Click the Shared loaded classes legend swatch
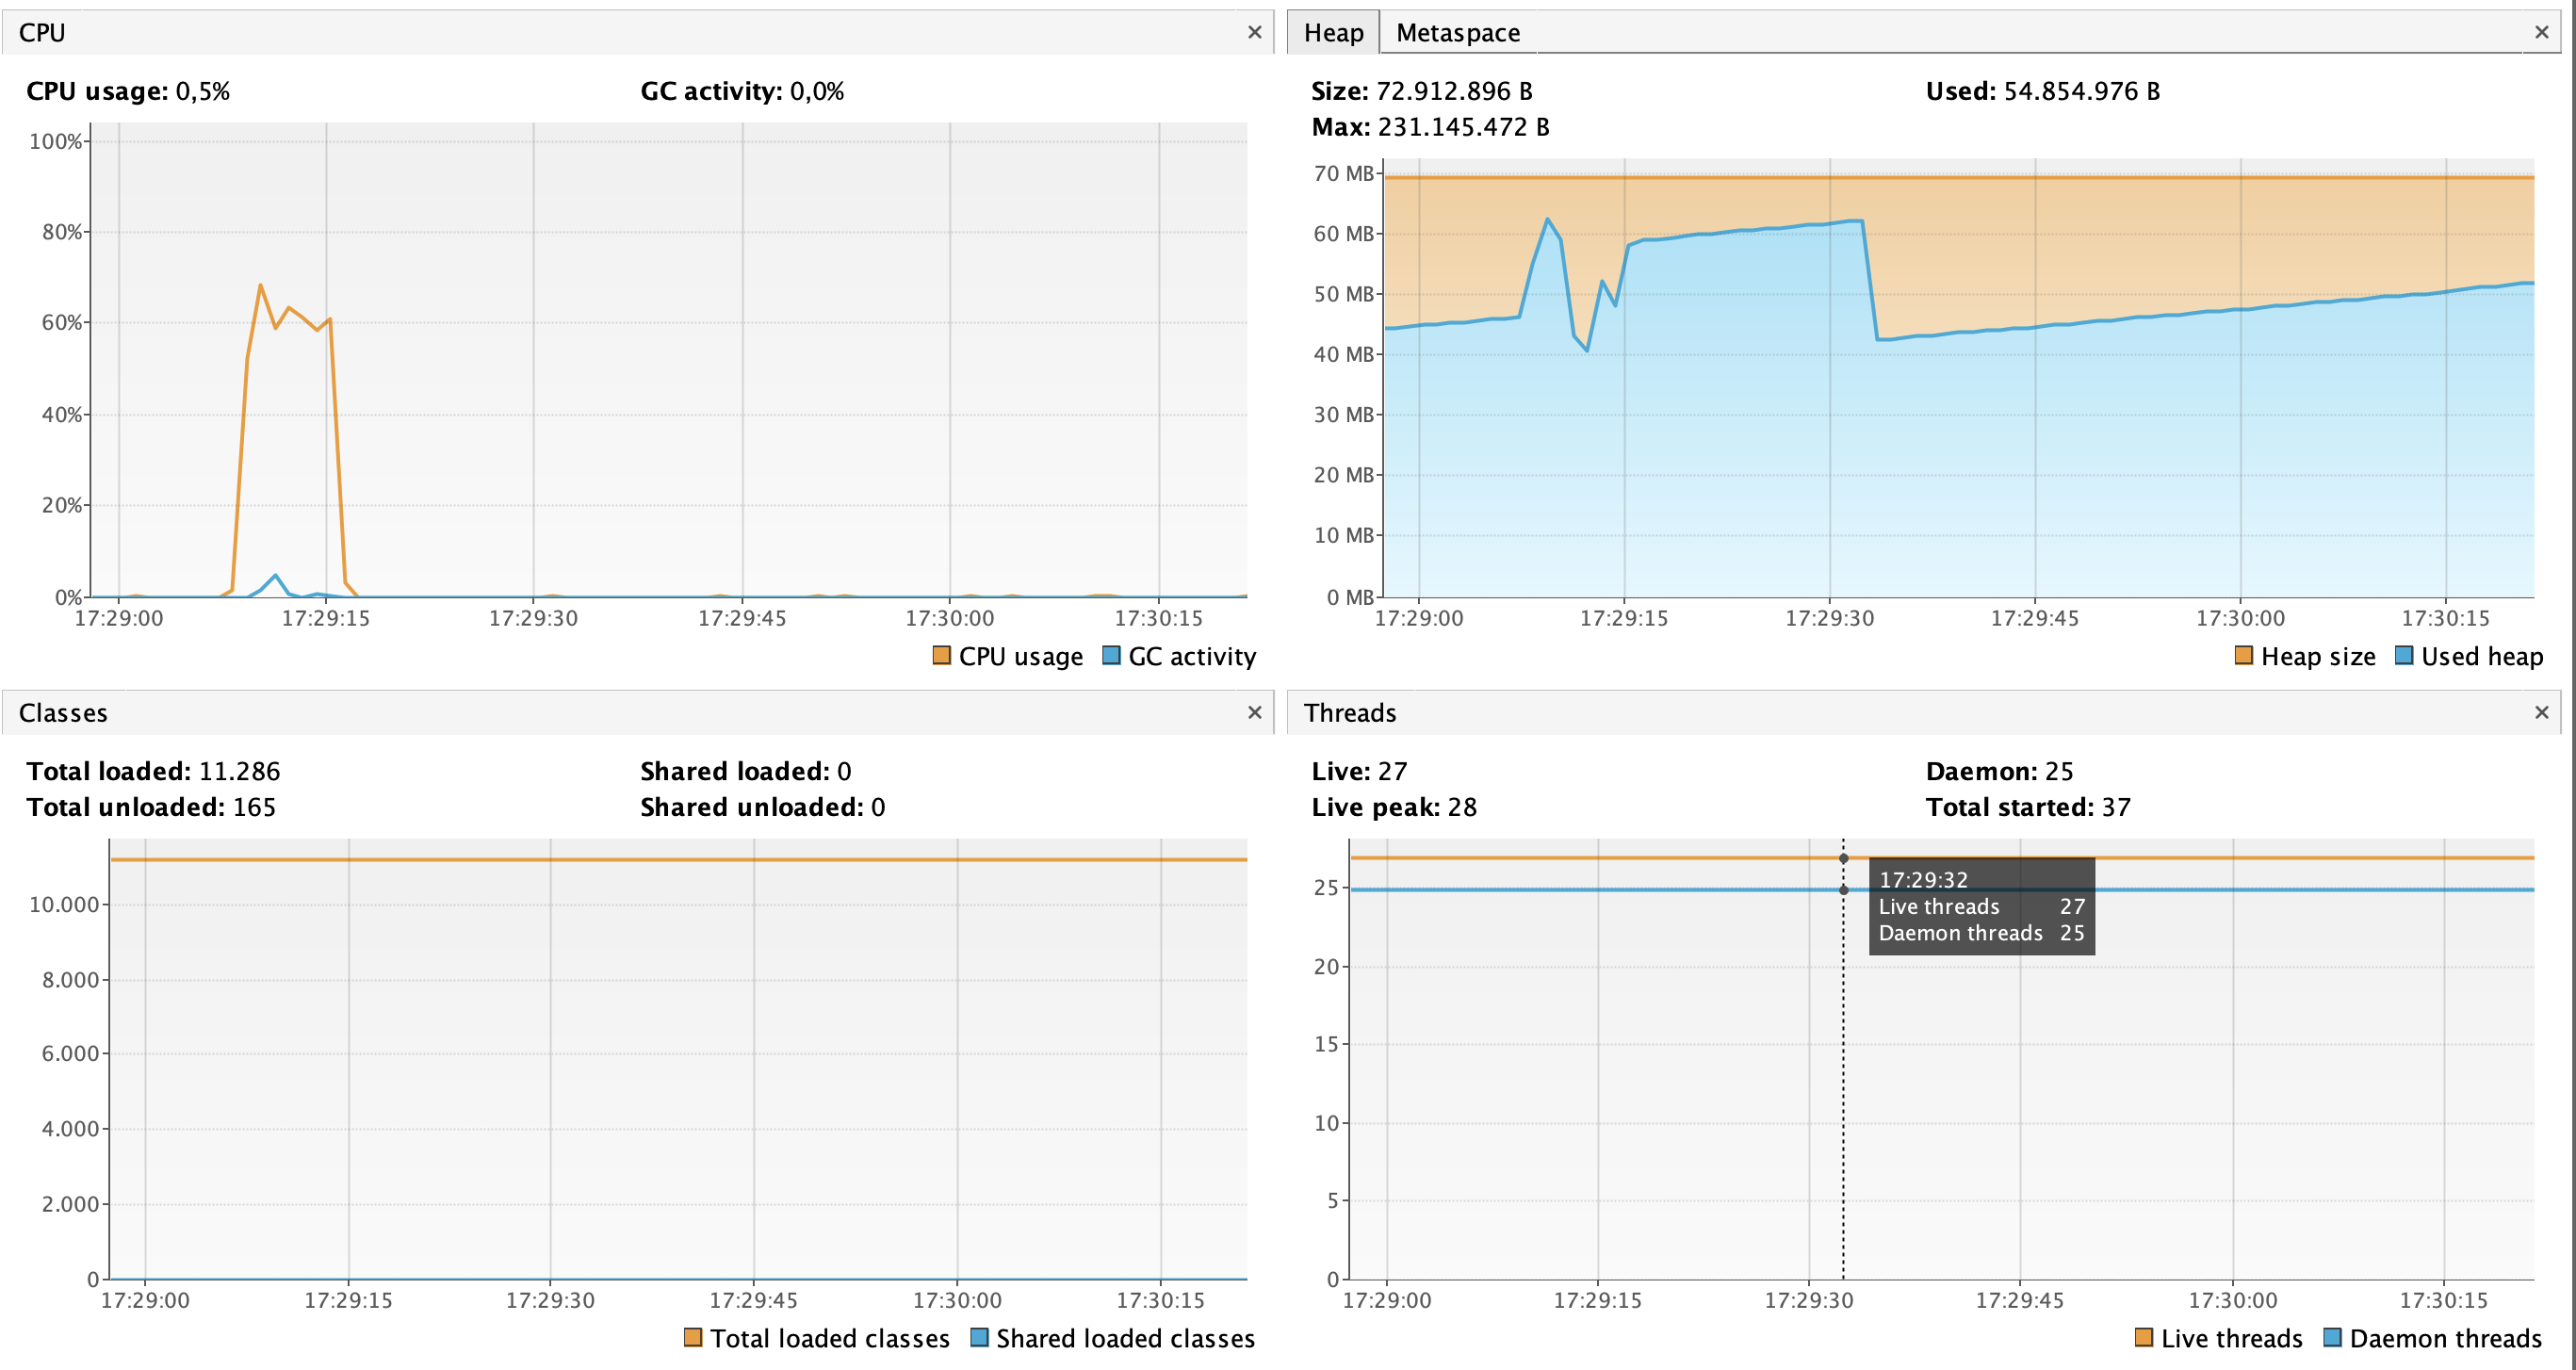This screenshot has width=2576, height=1370. click(979, 1337)
